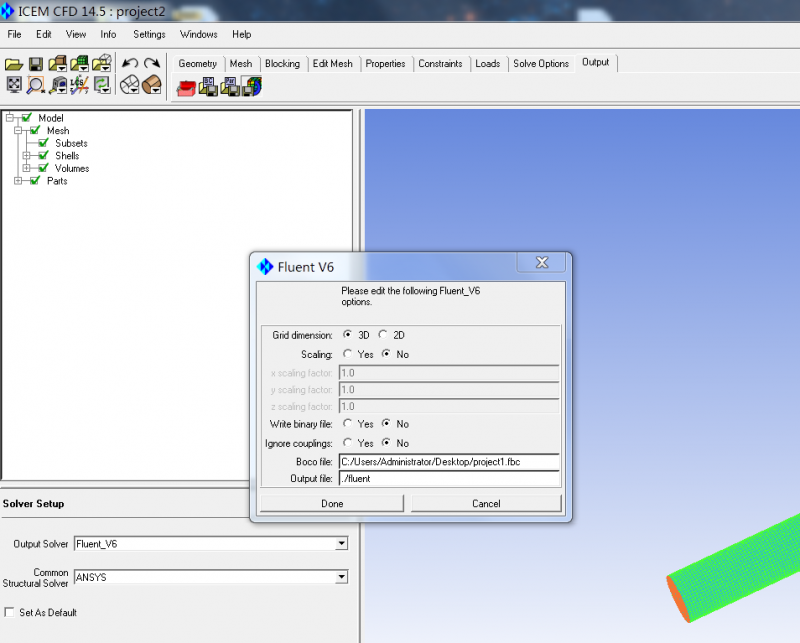
Task: Redo the last undone action
Action: coord(152,63)
